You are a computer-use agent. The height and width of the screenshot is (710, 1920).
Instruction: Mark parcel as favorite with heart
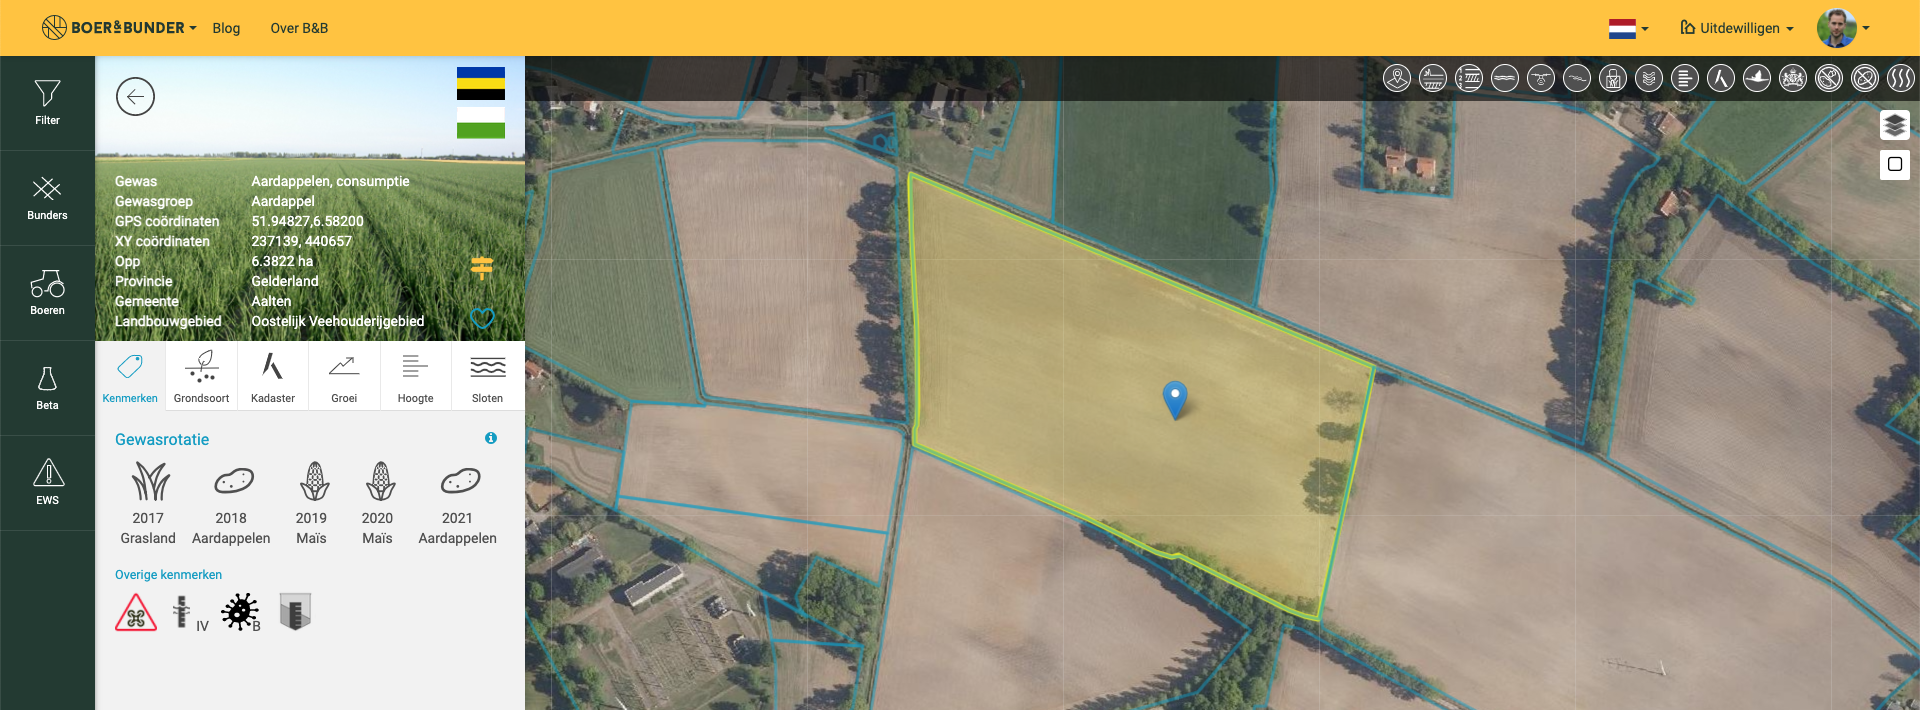pyautogui.click(x=482, y=319)
